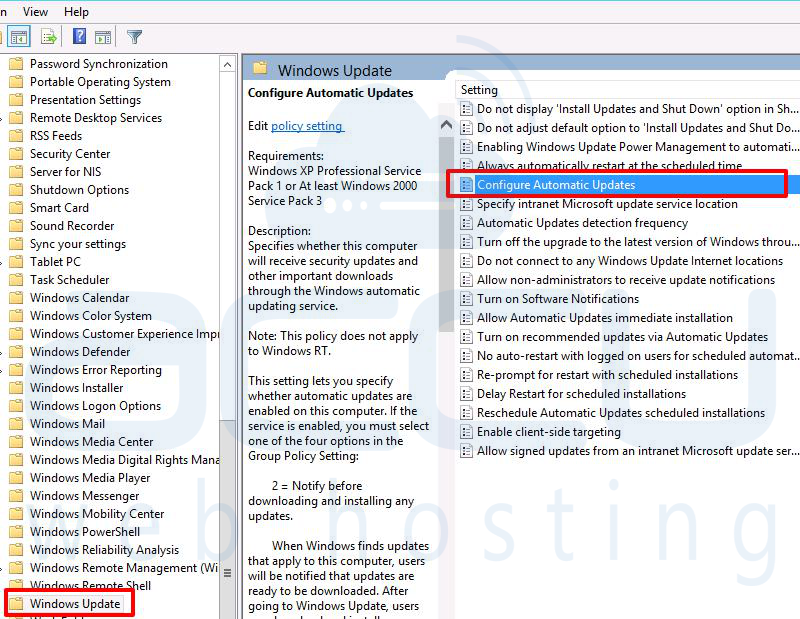Click the folder icon beside Smart Card

pos(16,208)
